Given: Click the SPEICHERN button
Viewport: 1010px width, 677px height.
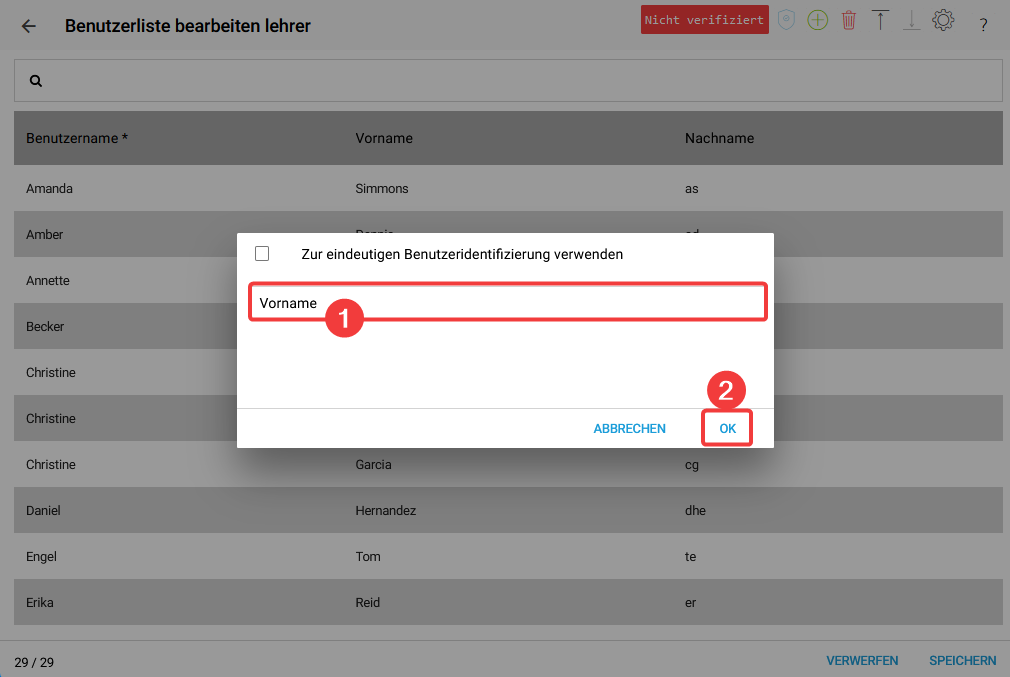Looking at the screenshot, I should [x=962, y=661].
